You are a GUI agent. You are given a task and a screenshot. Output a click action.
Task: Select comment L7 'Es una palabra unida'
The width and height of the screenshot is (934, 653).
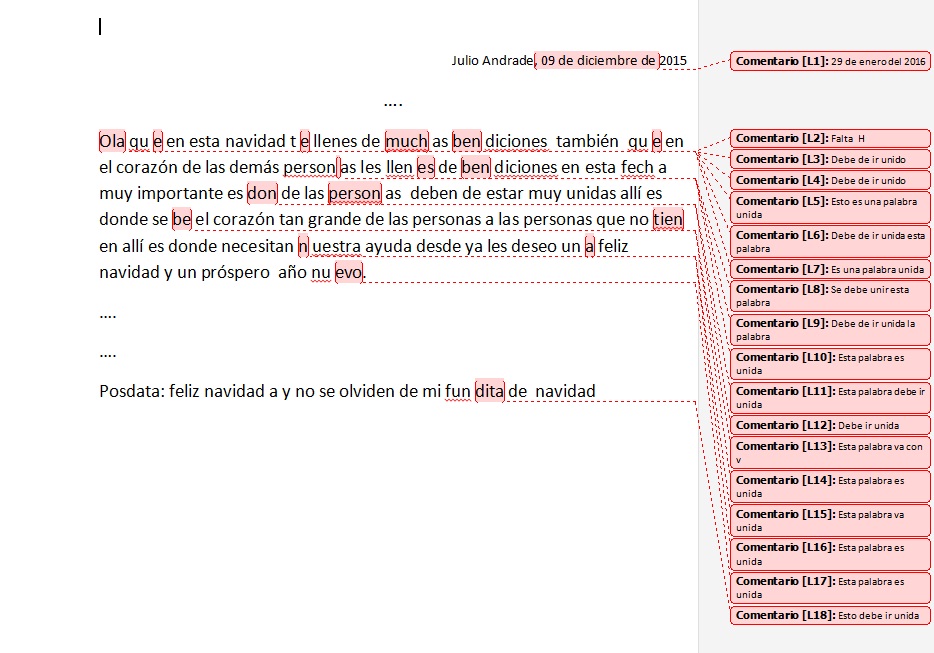coord(830,269)
